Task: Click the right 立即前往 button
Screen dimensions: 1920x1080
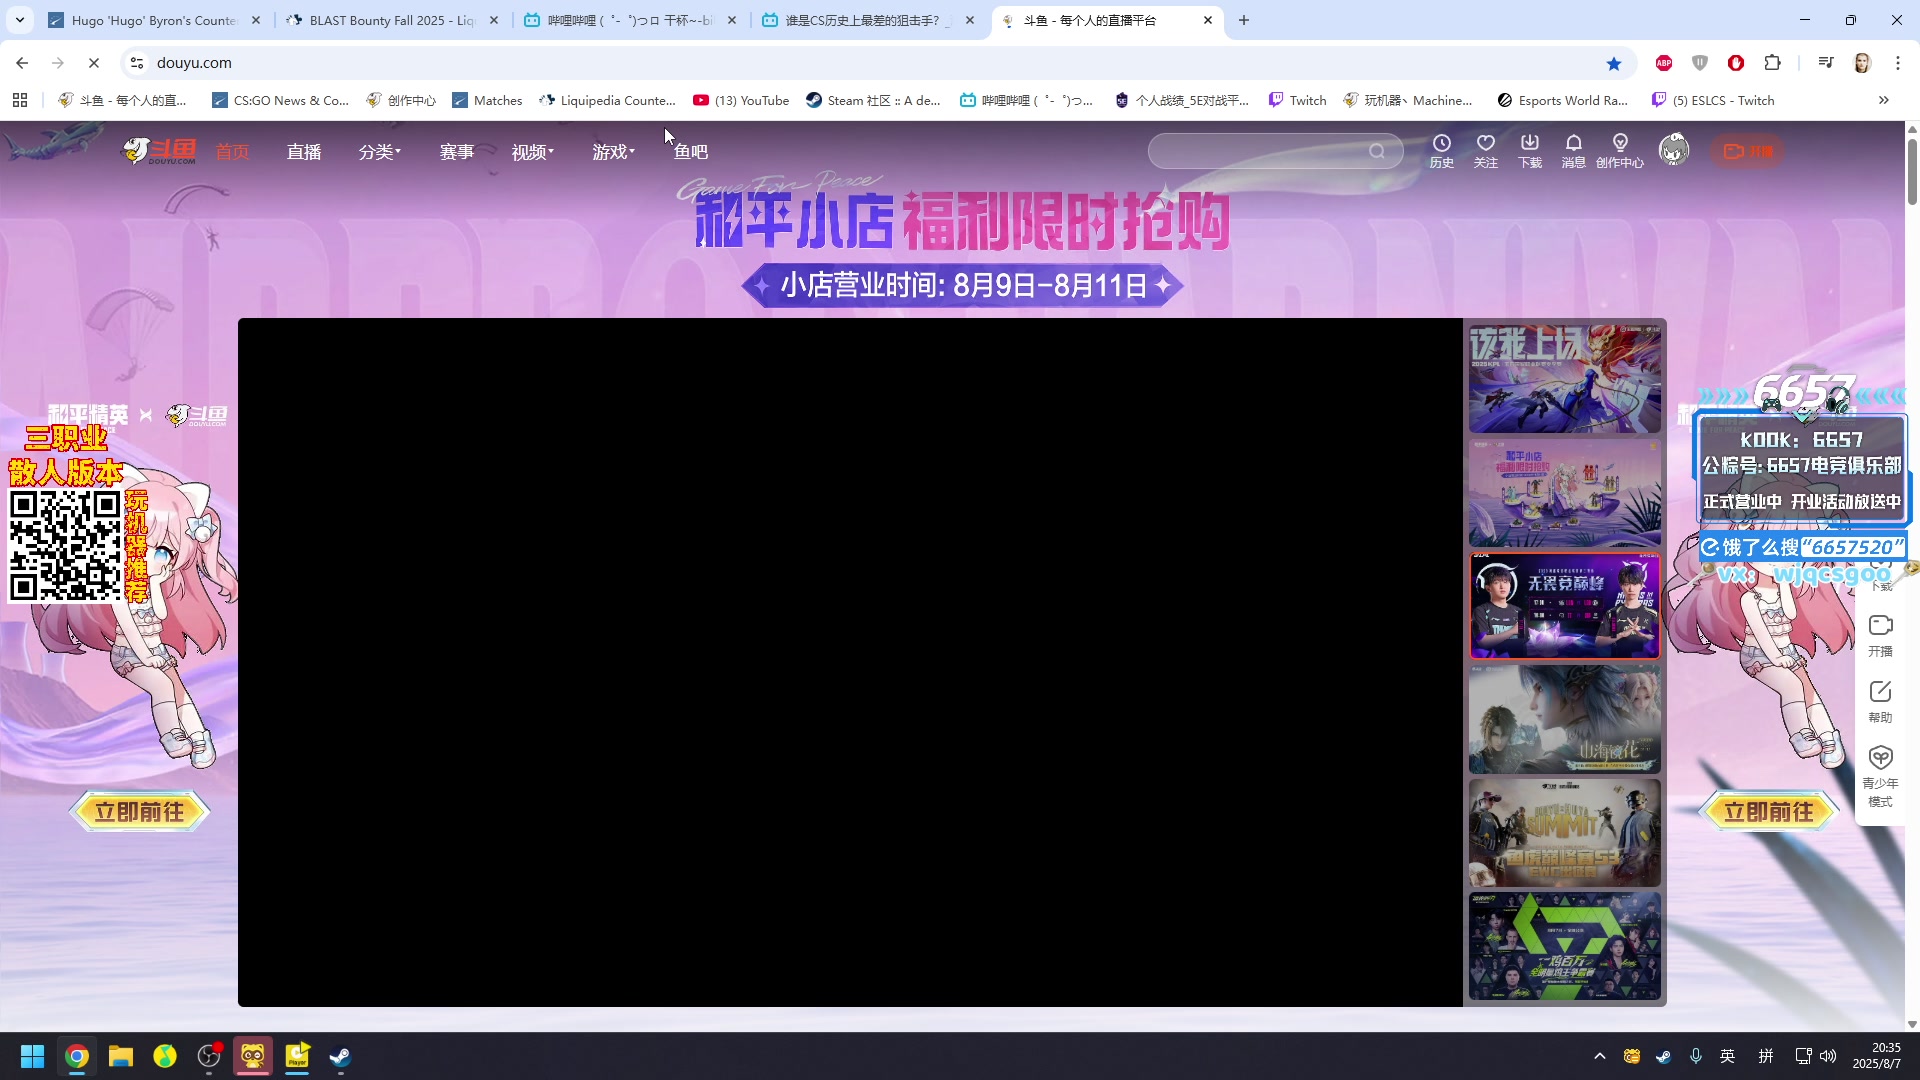Action: (1769, 811)
